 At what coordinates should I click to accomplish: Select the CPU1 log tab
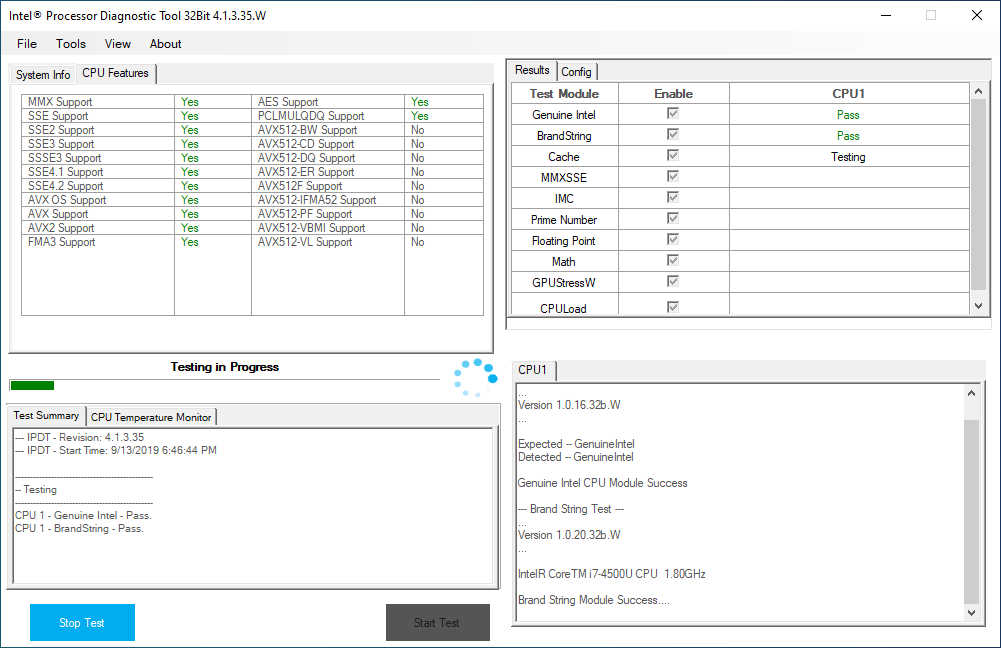coord(533,370)
